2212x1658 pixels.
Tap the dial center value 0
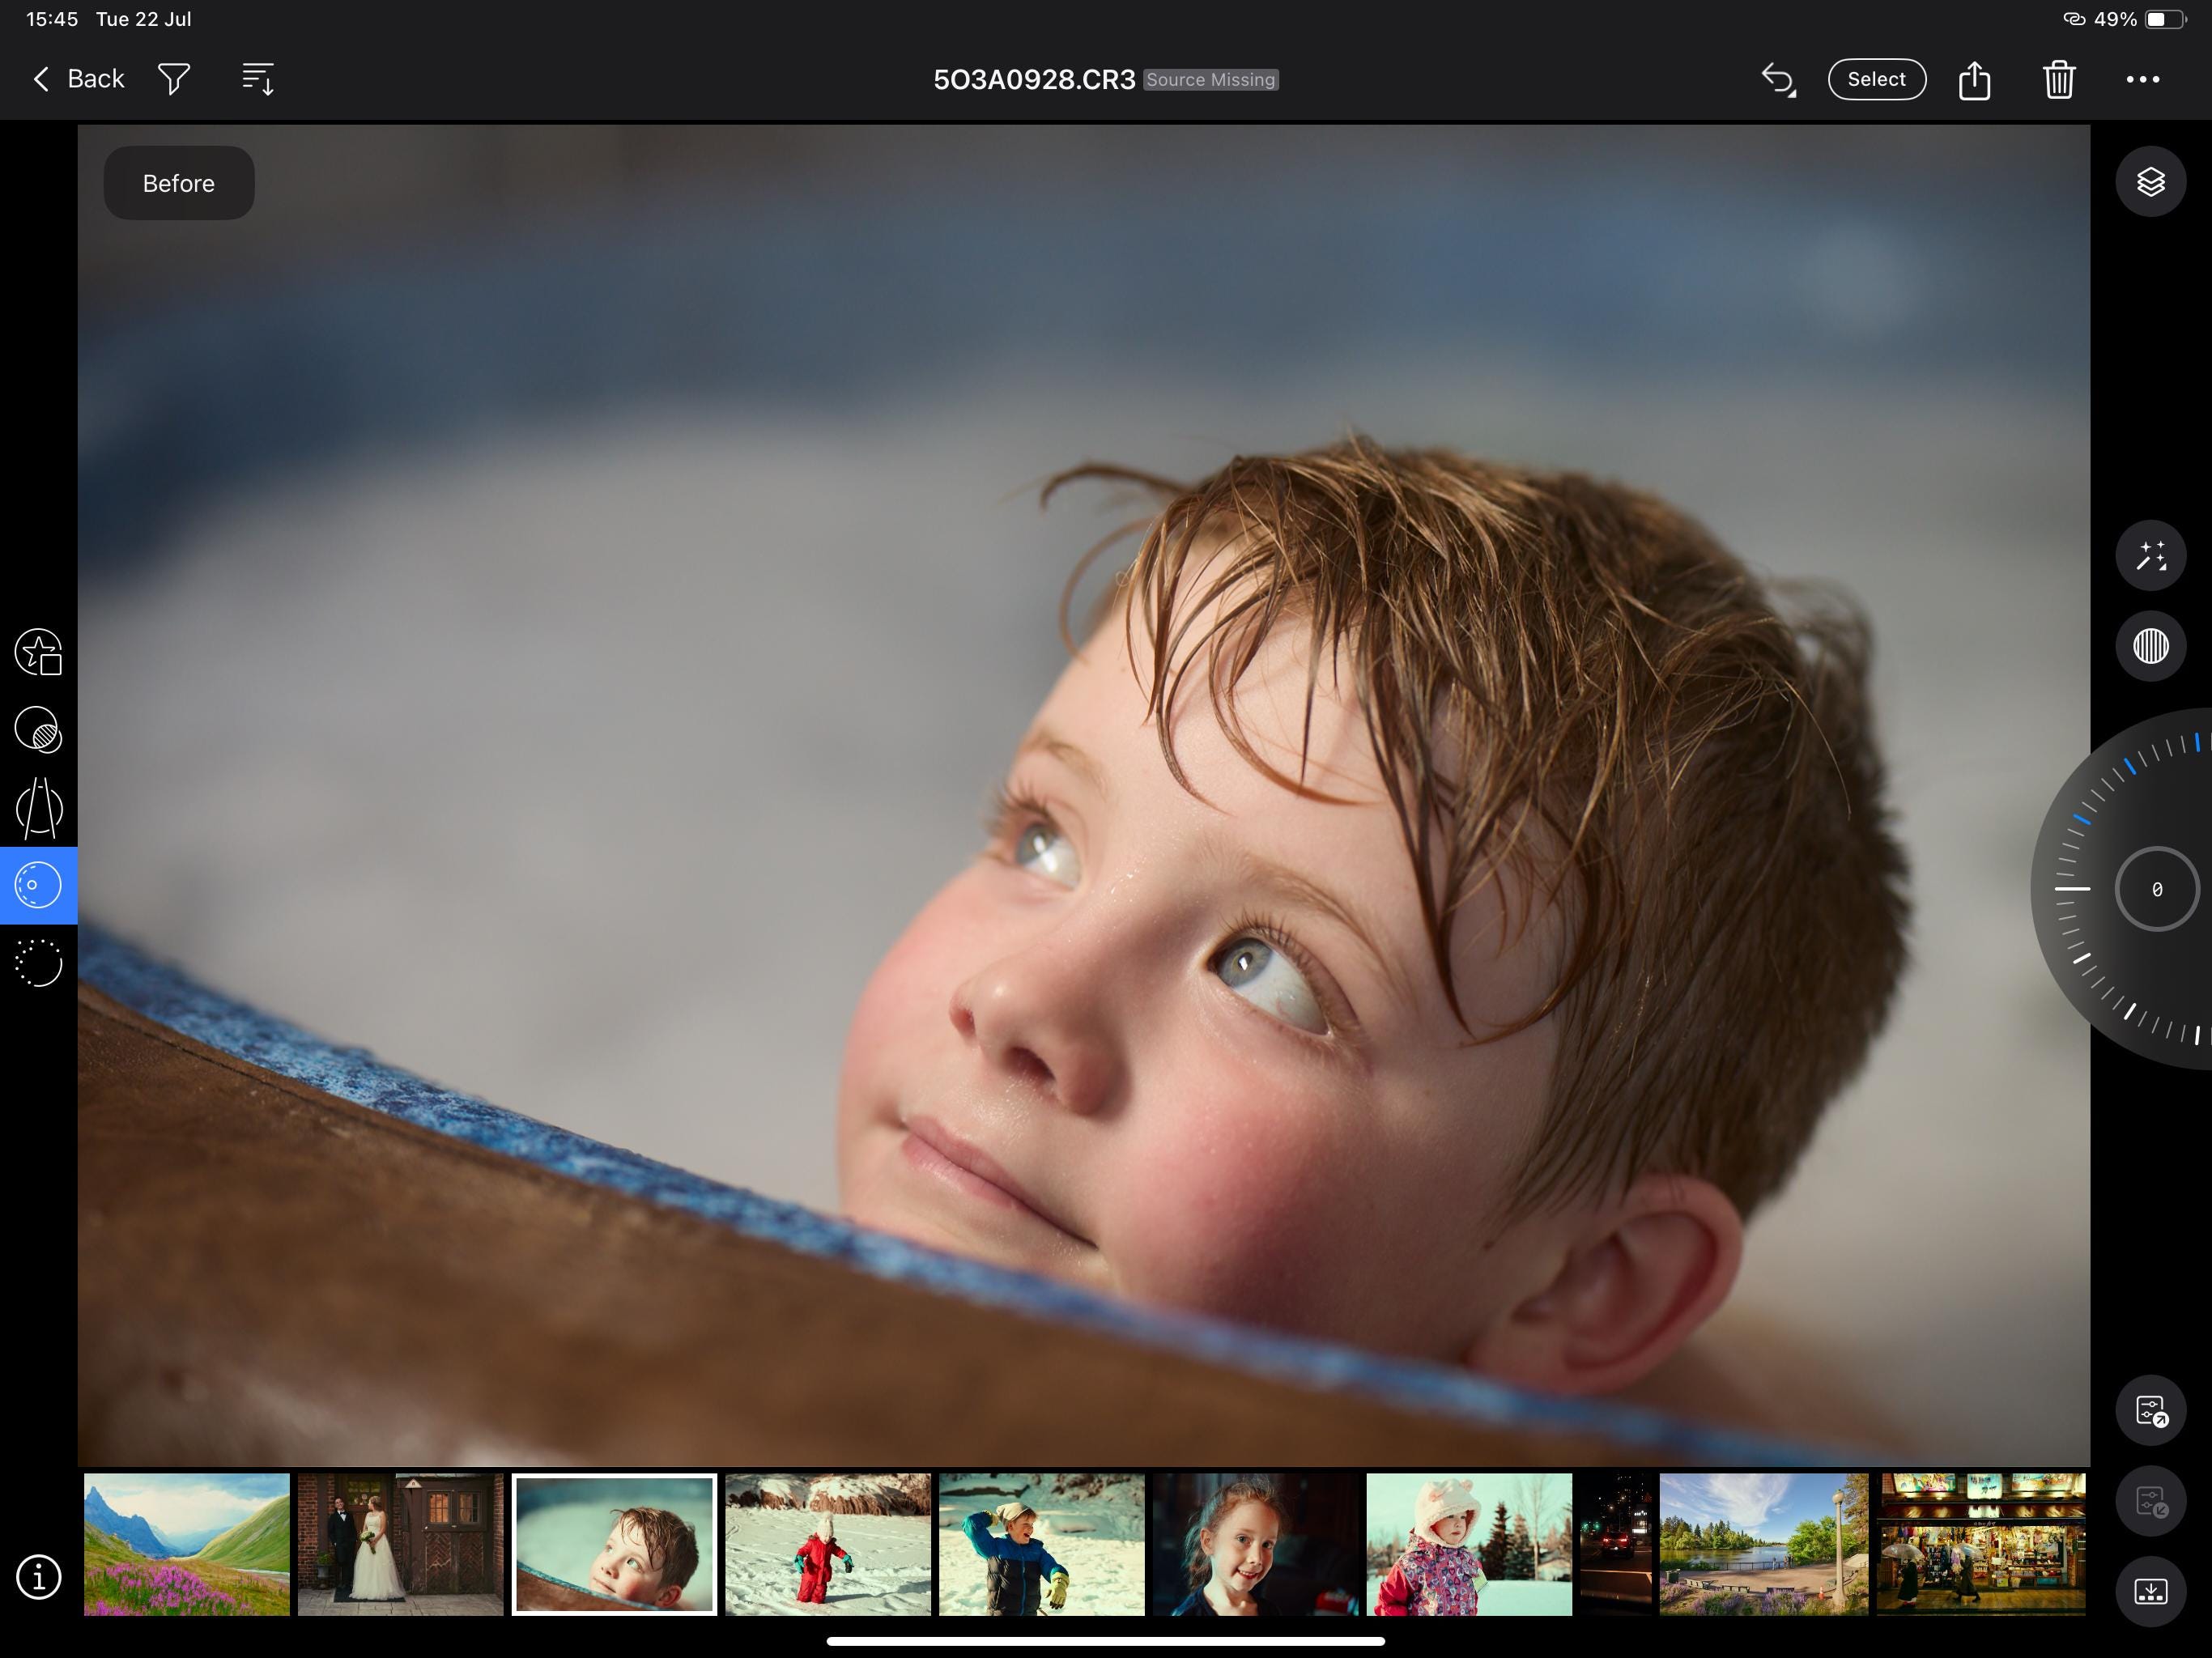point(2156,889)
